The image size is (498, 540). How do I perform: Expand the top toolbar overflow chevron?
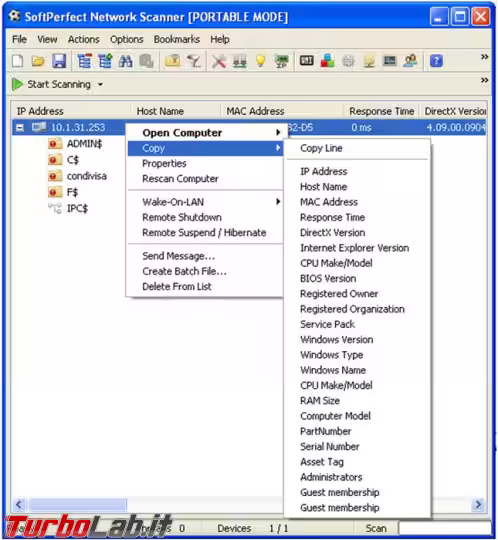click(484, 56)
